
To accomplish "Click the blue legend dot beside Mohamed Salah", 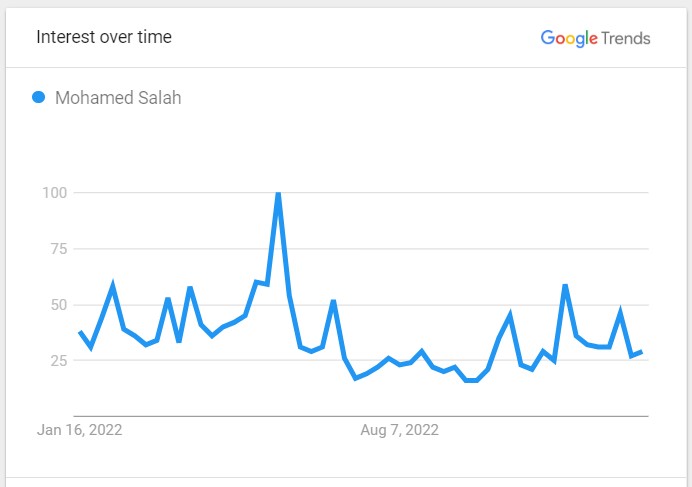I will coord(38,97).
